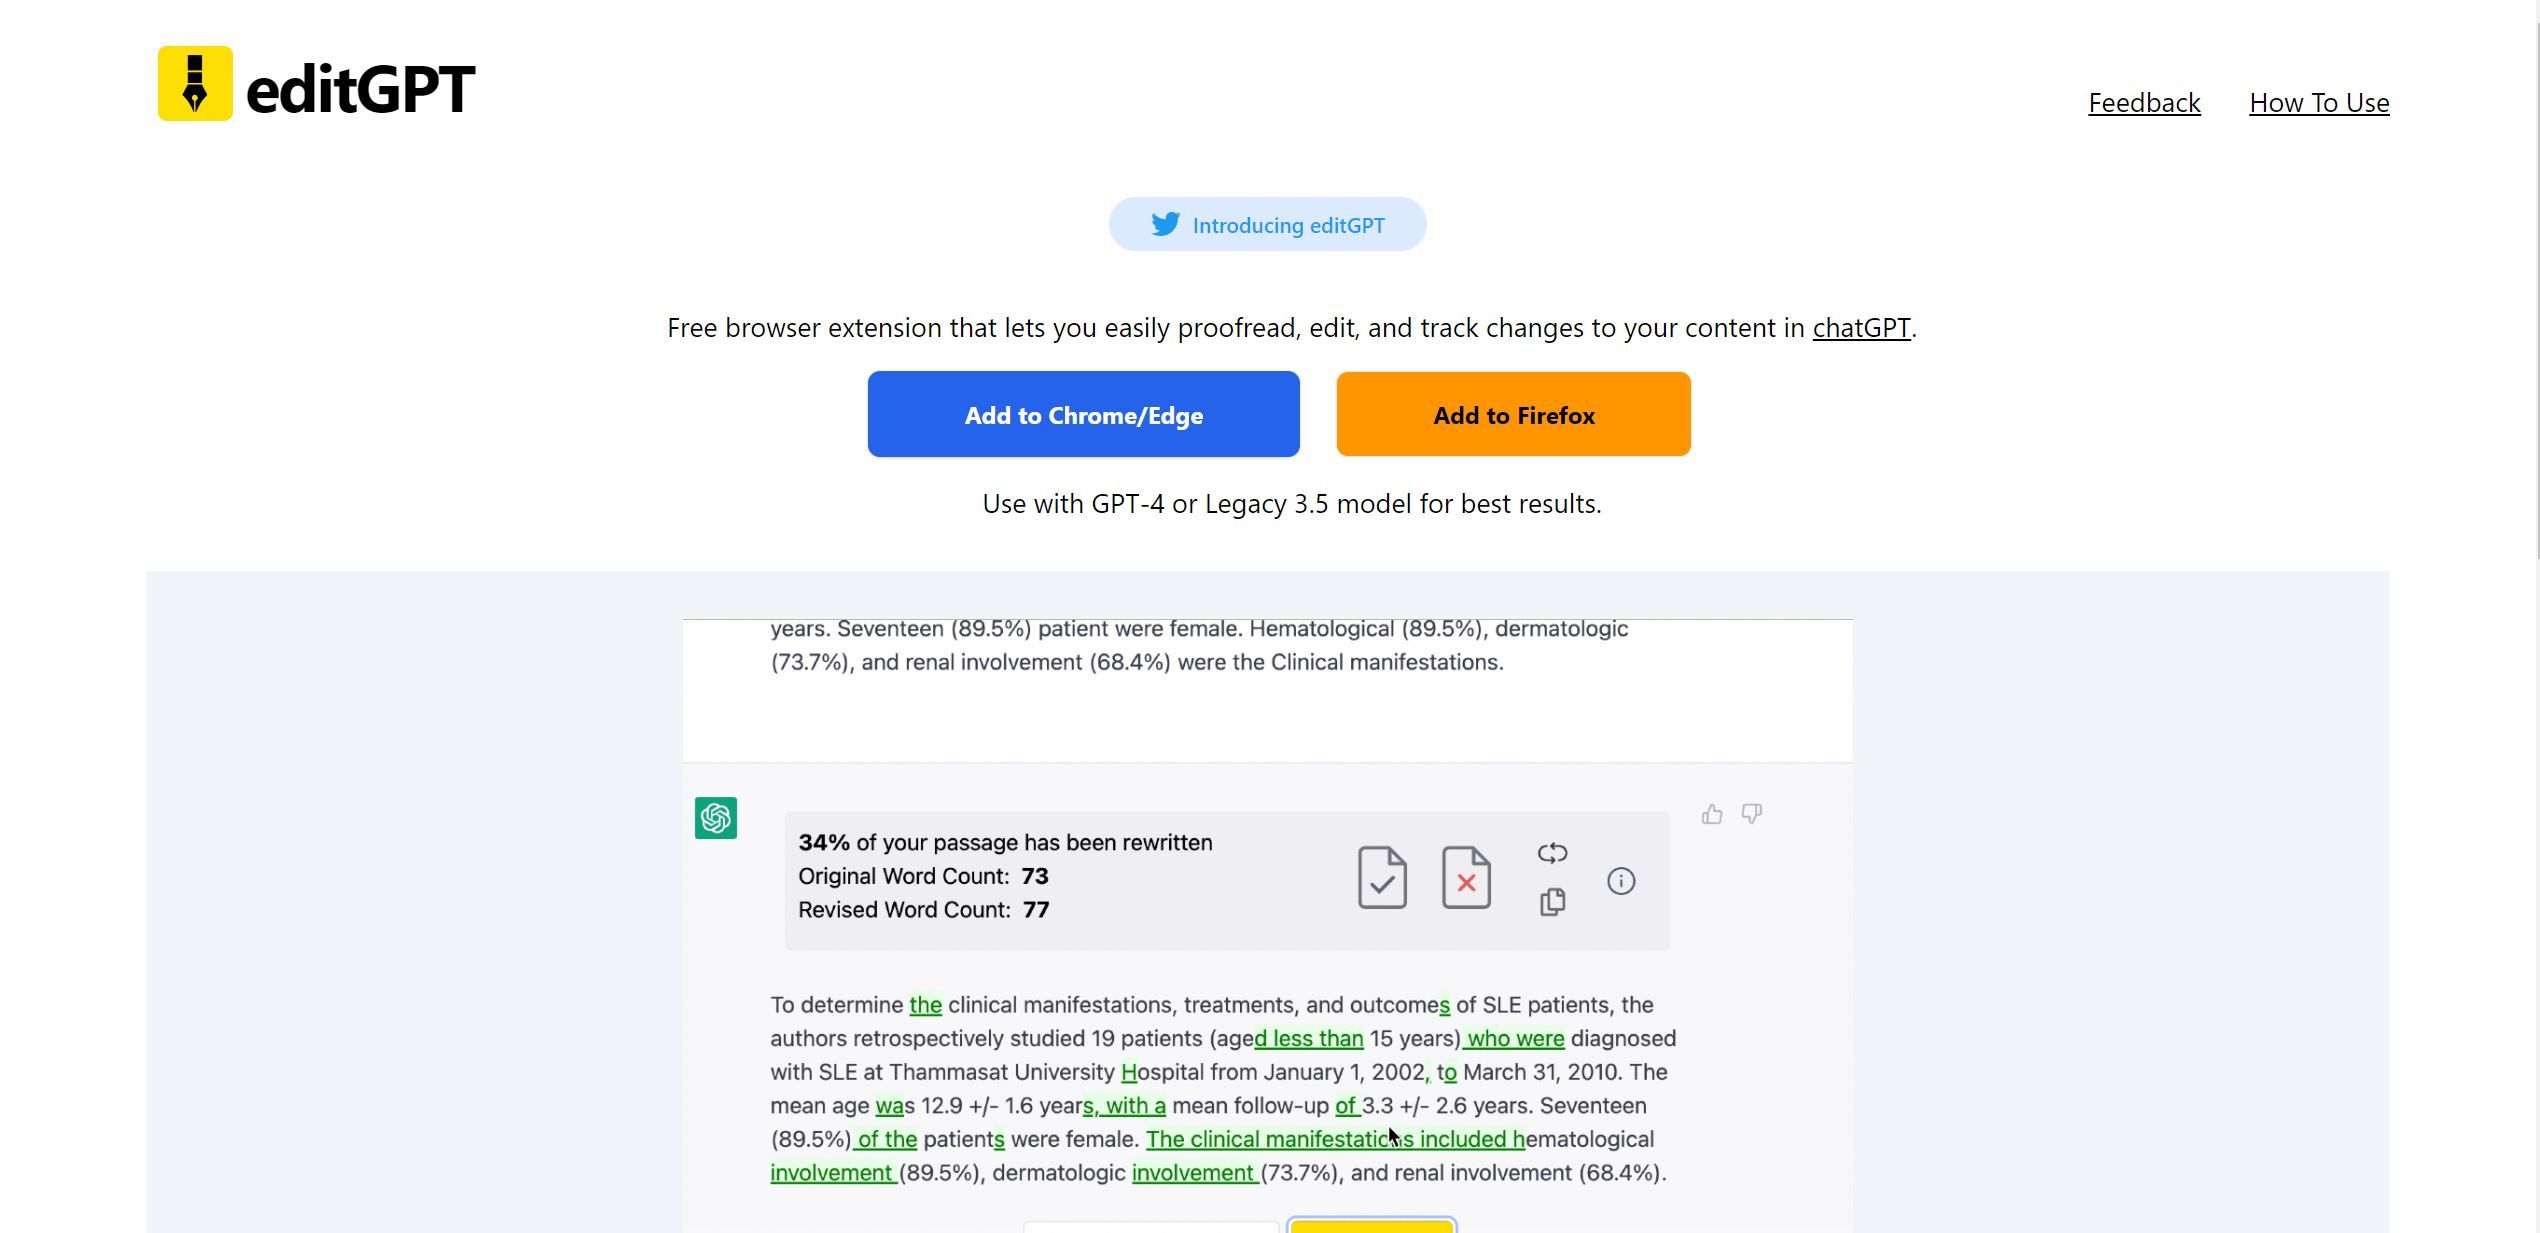This screenshot has height=1233, width=2540.
Task: Click Add to Firefox button
Action: click(x=1513, y=413)
